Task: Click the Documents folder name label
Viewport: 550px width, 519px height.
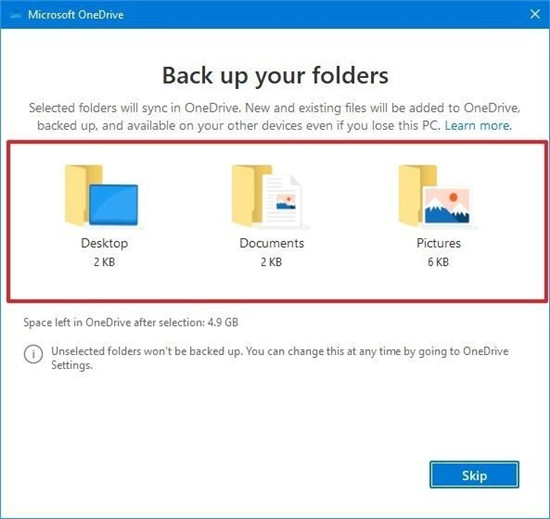Action: point(271,243)
